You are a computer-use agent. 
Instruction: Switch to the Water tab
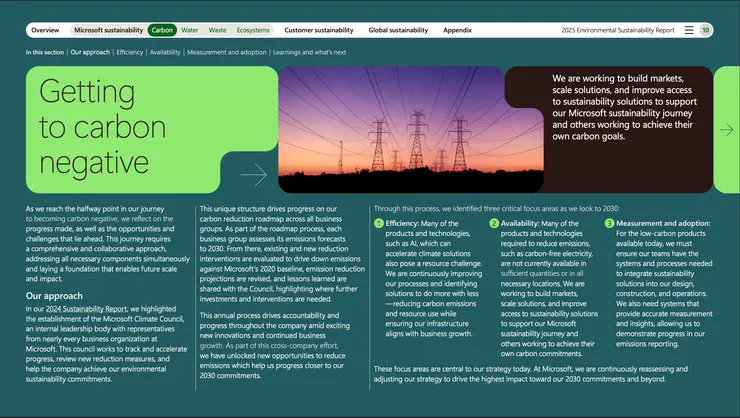190,30
